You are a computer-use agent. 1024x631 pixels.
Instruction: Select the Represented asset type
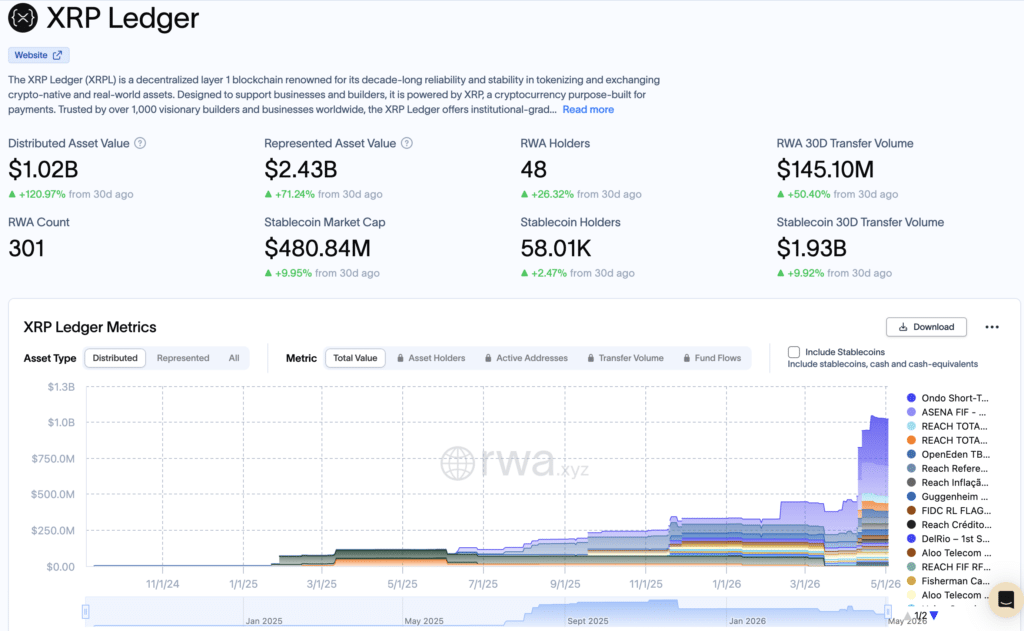[x=183, y=358]
